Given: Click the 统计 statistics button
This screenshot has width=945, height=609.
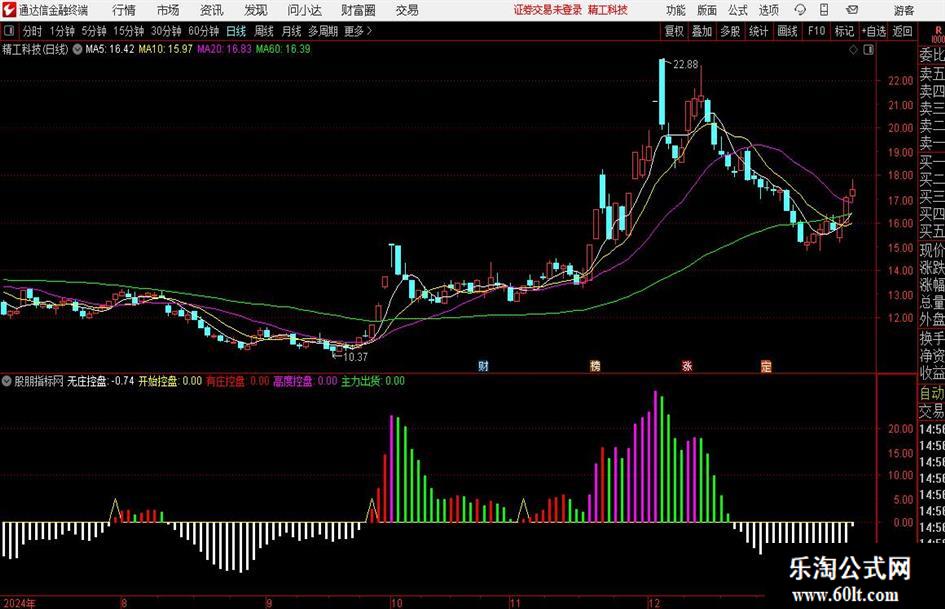Looking at the screenshot, I should 758,31.
